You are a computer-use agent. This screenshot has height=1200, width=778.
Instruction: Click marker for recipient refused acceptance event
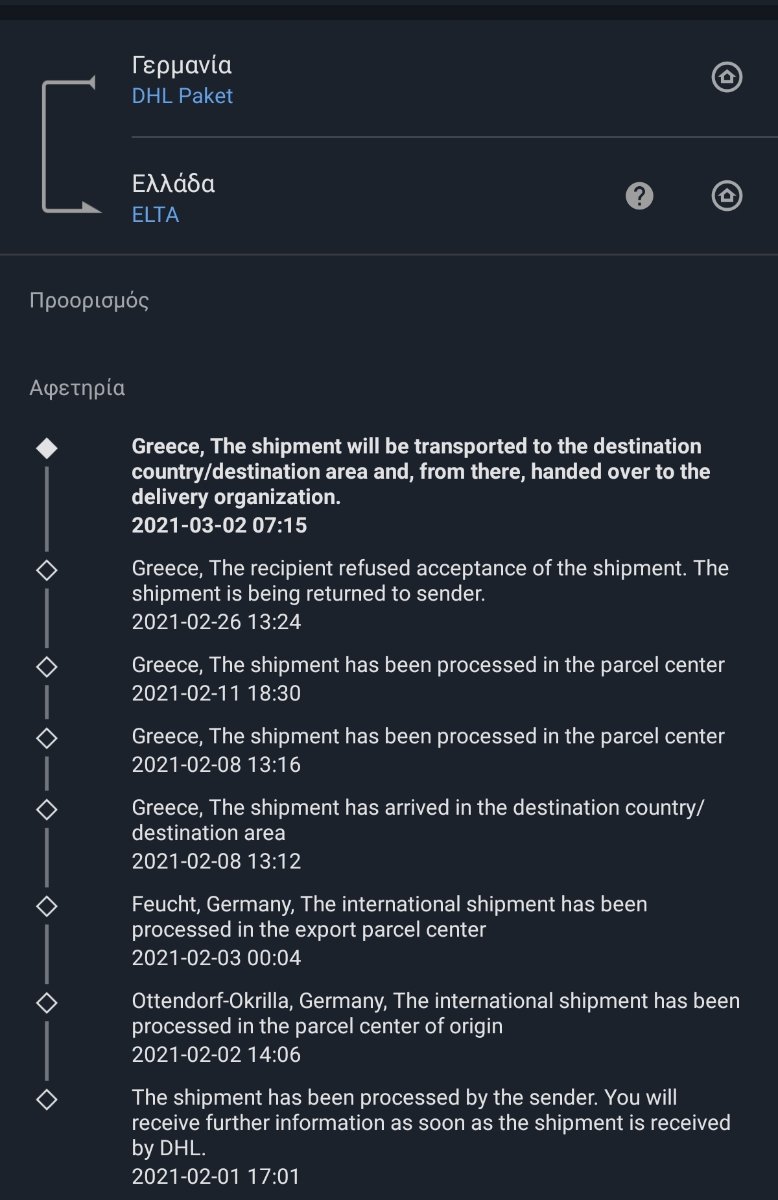46,569
